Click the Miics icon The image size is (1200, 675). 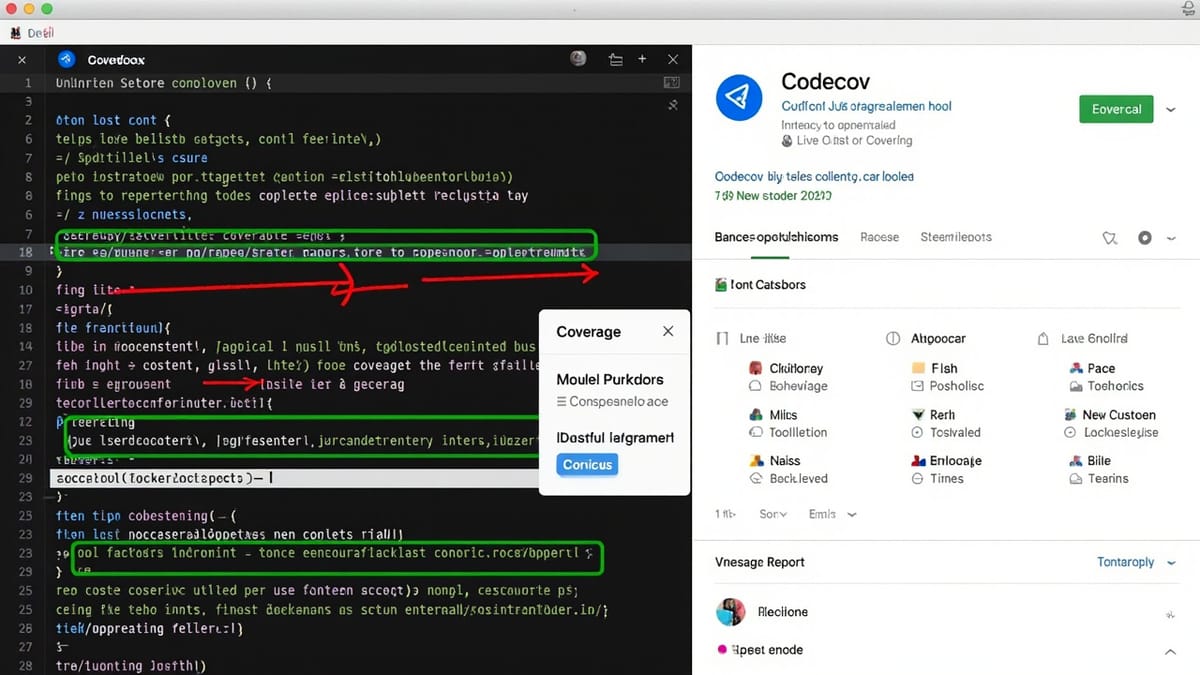(x=756, y=414)
